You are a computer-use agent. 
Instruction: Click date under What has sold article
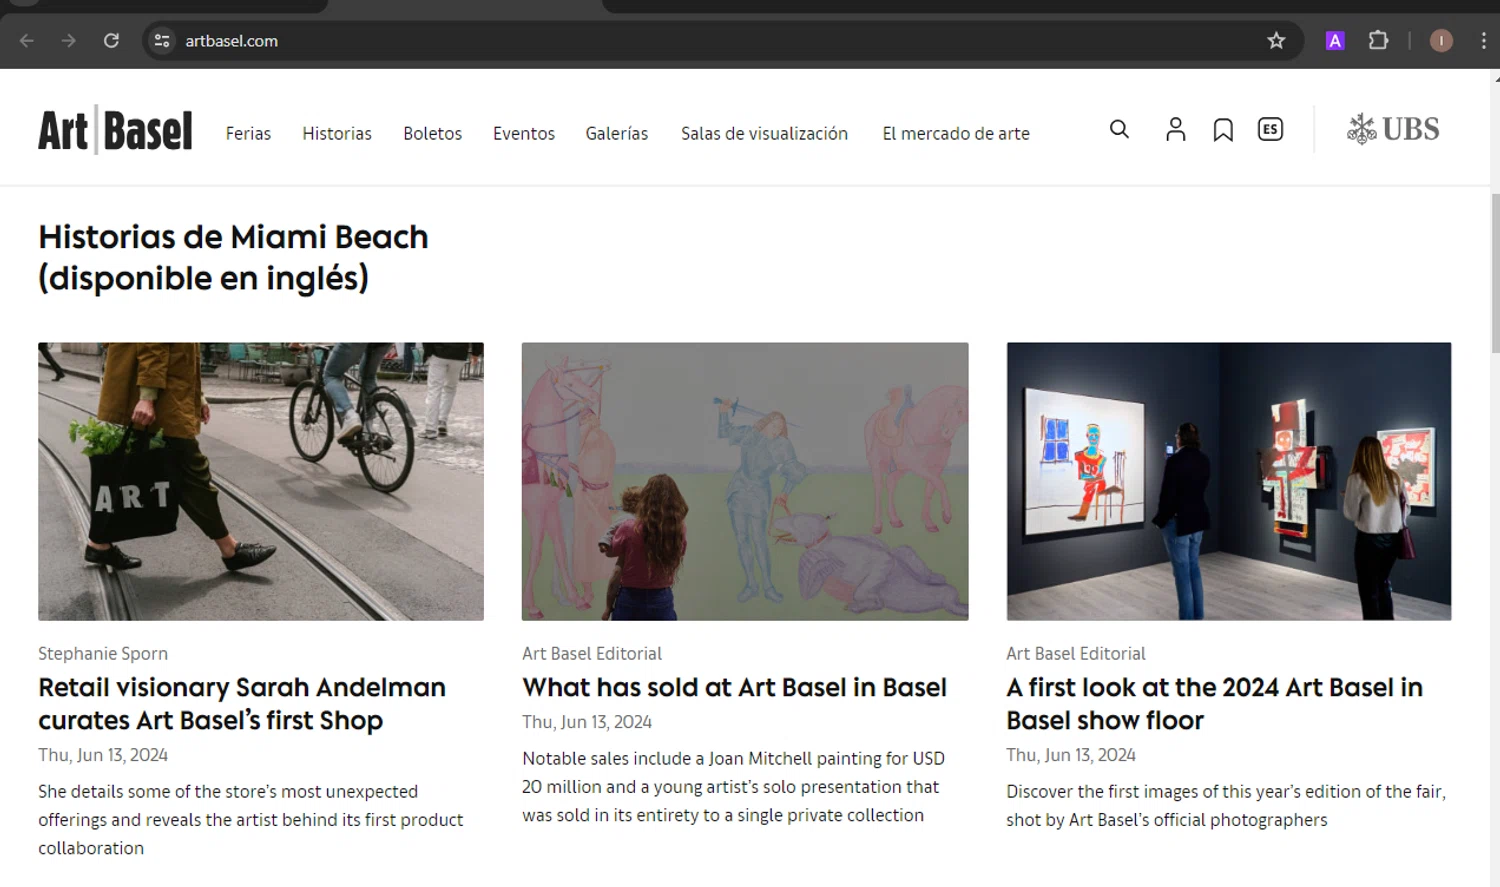click(x=587, y=722)
